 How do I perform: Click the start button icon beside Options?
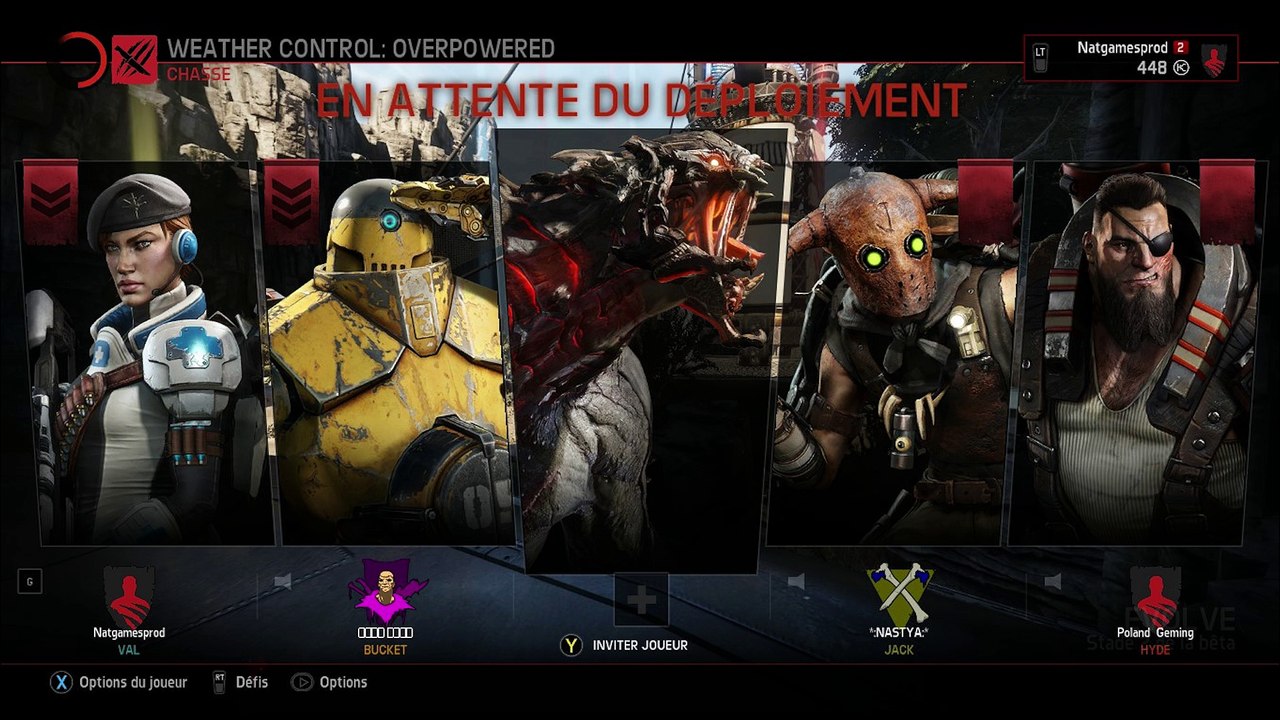click(301, 682)
